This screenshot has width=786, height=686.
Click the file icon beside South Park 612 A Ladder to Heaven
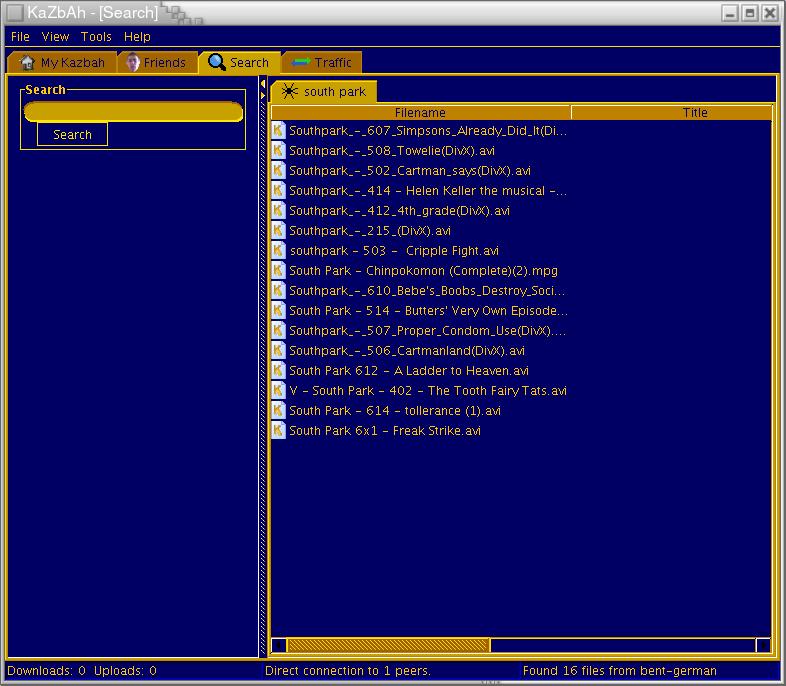click(x=278, y=371)
